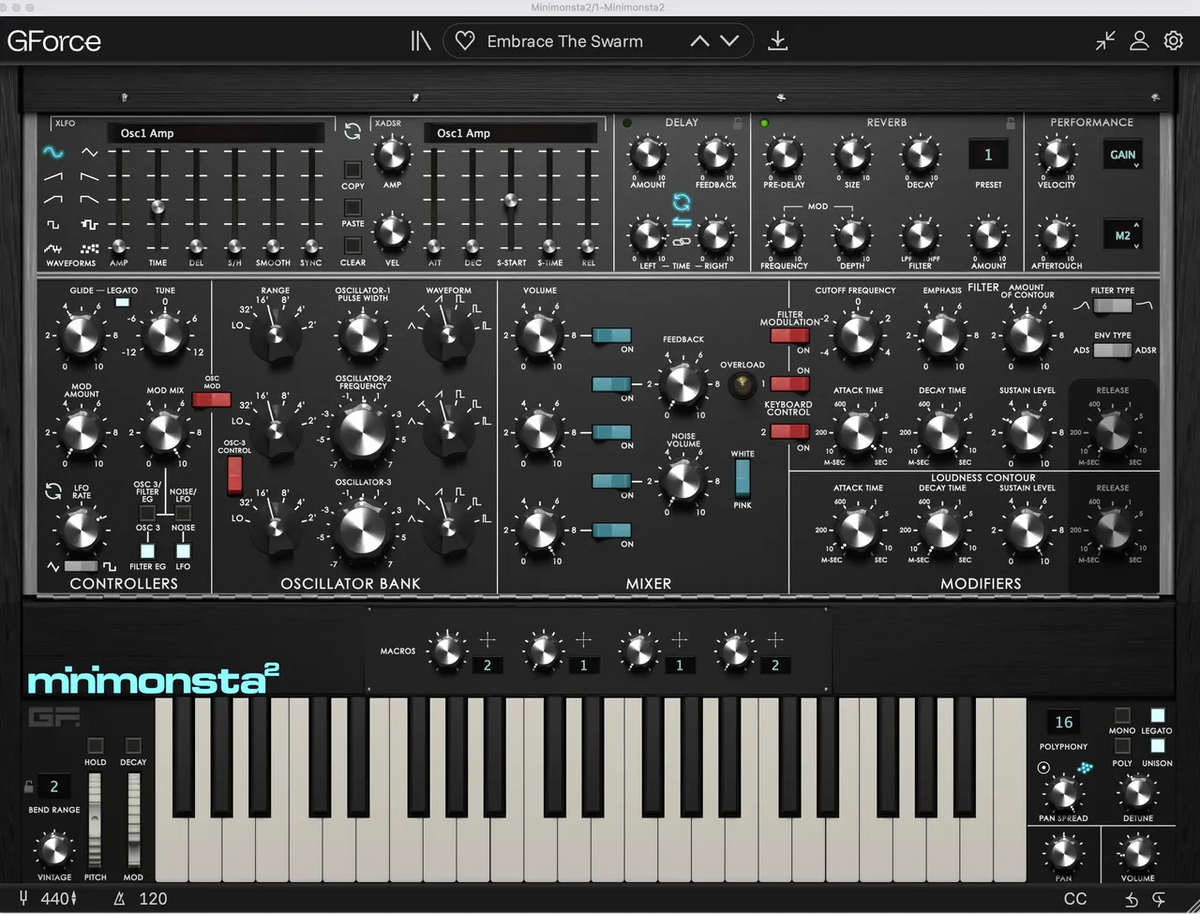The width and height of the screenshot is (1200, 914).
Task: Select the triangle XLFO waveform
Action: 90,152
